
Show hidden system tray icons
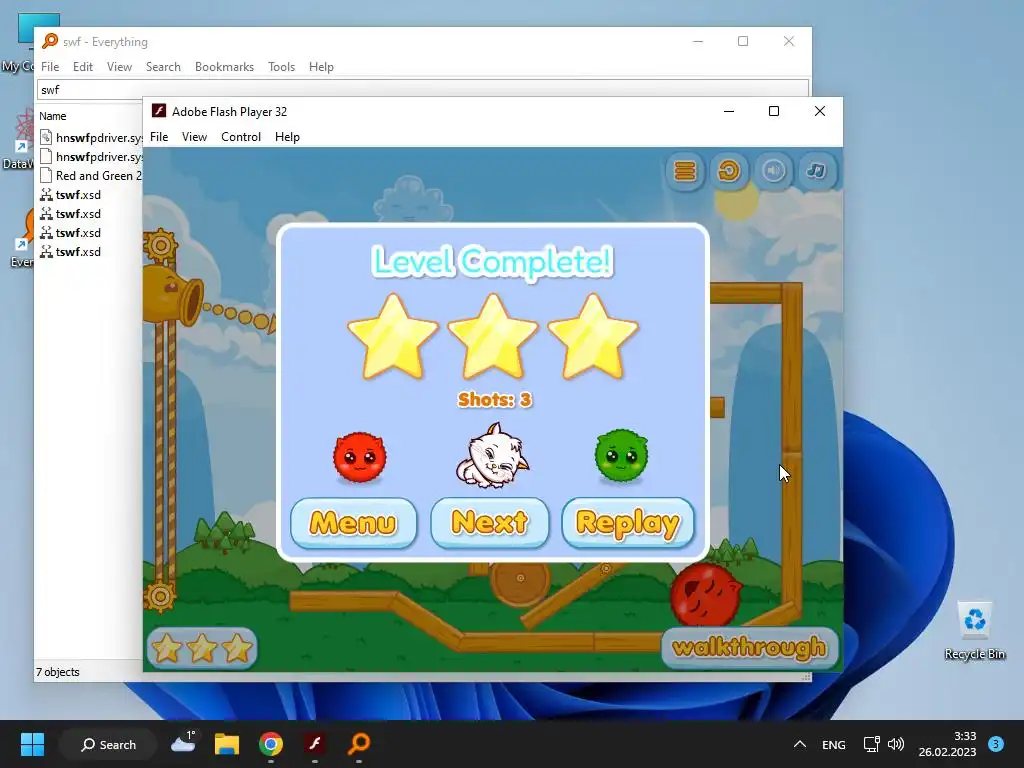point(799,744)
